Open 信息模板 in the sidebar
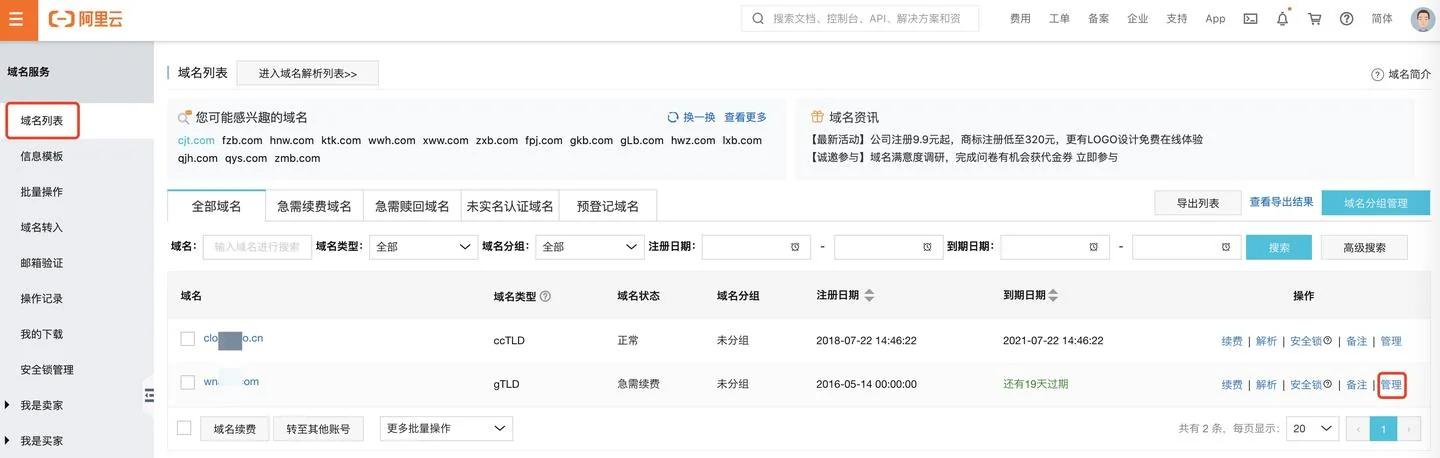The width and height of the screenshot is (1440, 458). 42,157
